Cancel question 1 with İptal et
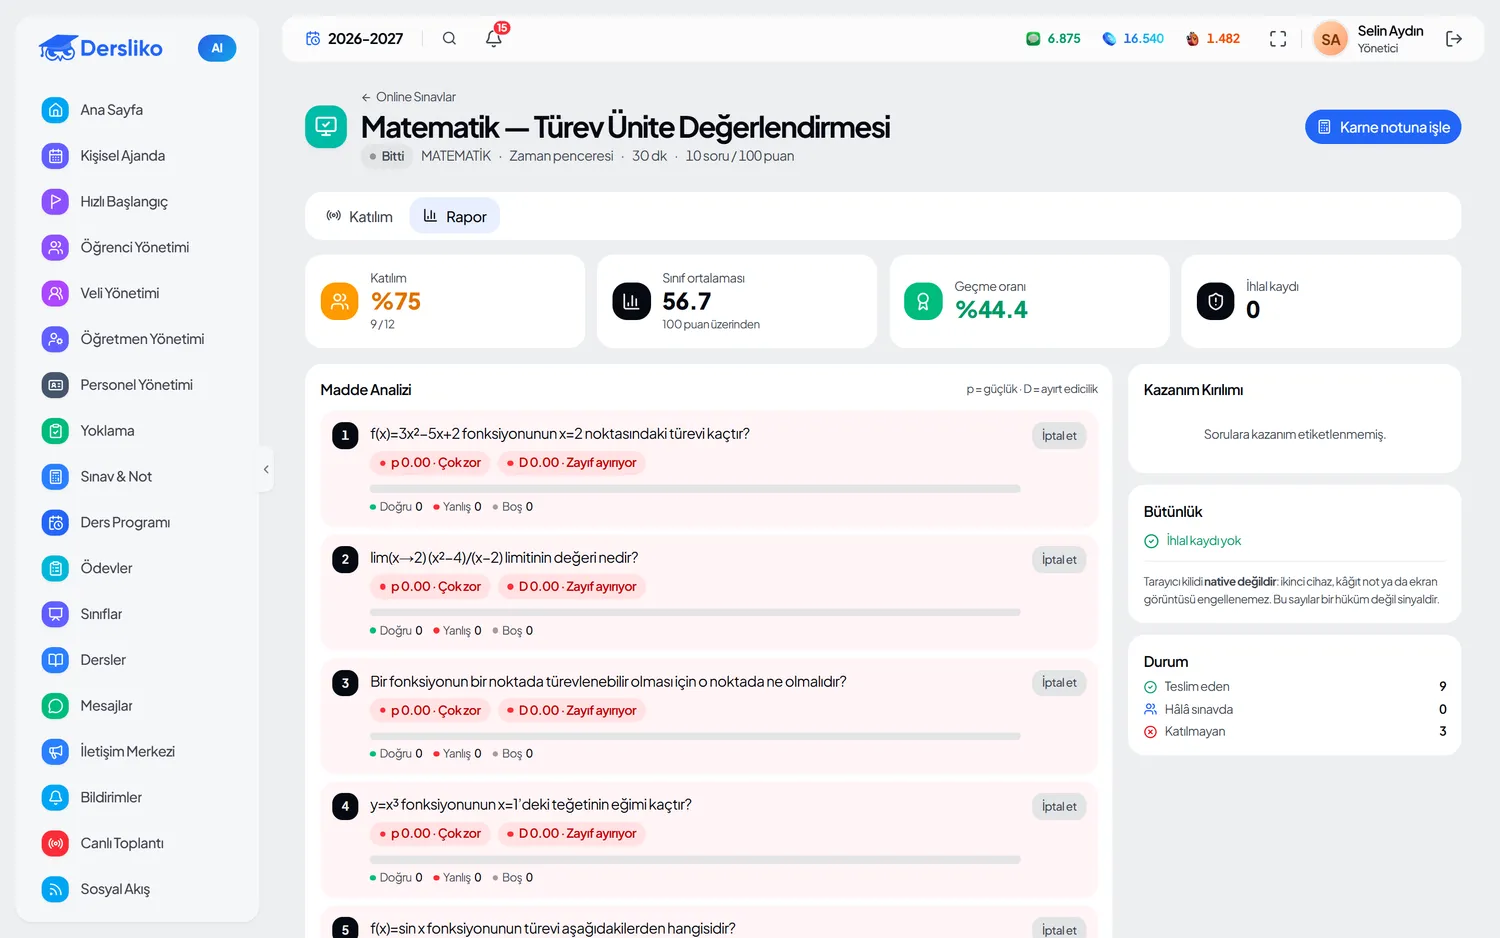 (x=1059, y=436)
